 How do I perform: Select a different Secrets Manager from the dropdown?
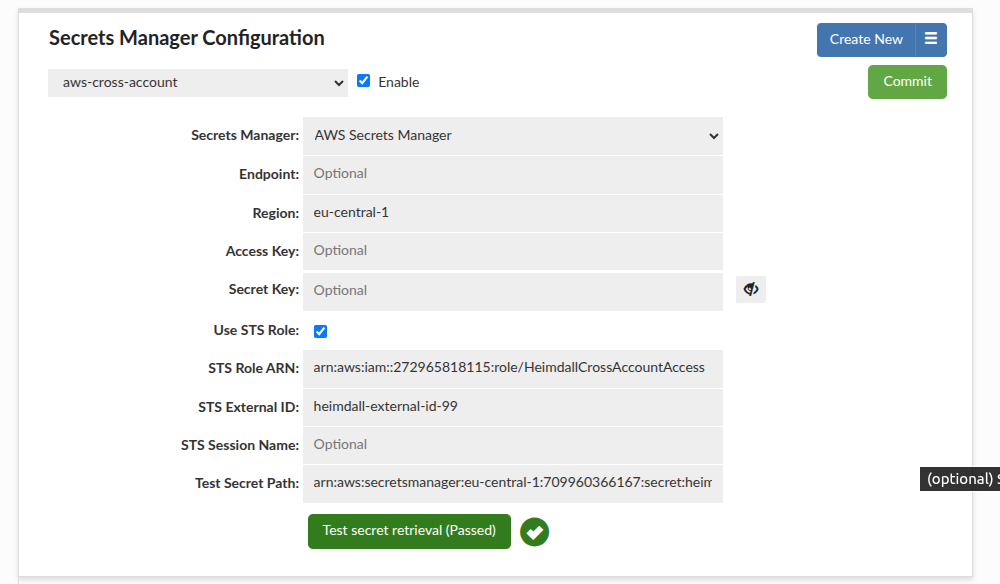515,135
